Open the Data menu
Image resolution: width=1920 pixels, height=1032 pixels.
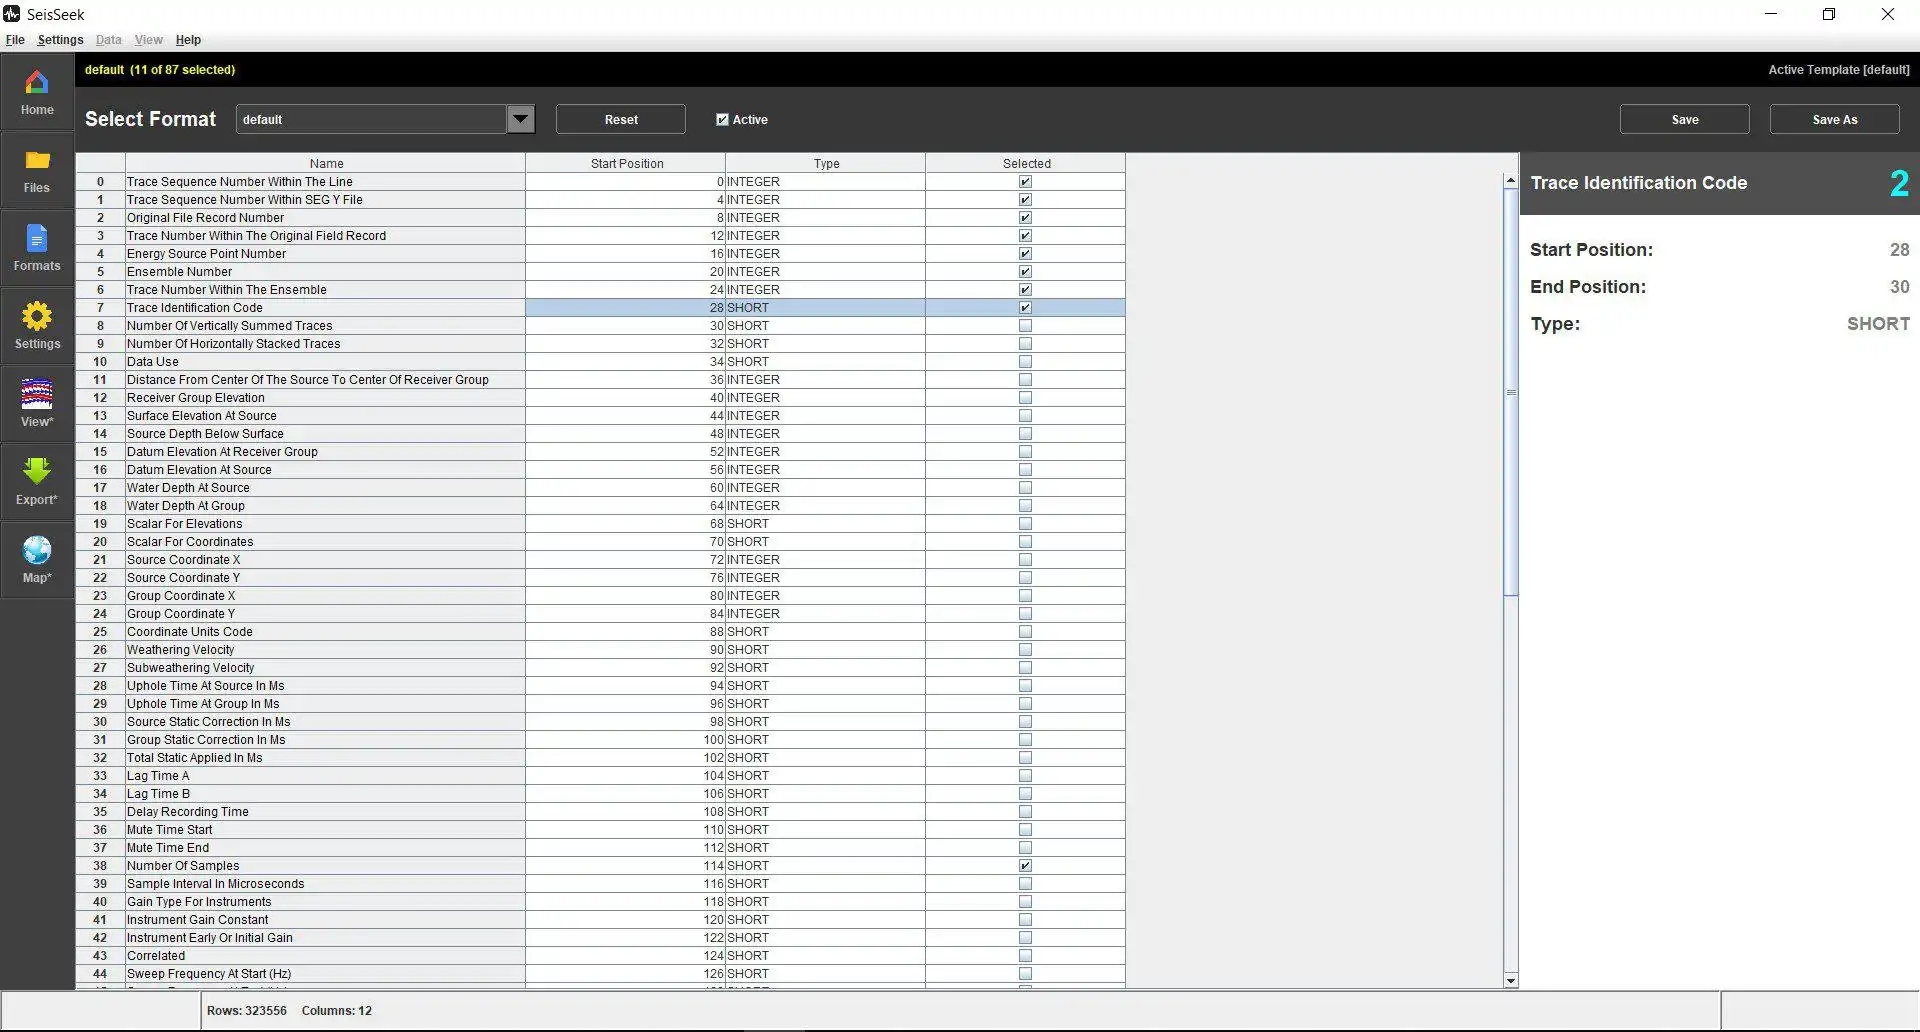click(x=108, y=40)
